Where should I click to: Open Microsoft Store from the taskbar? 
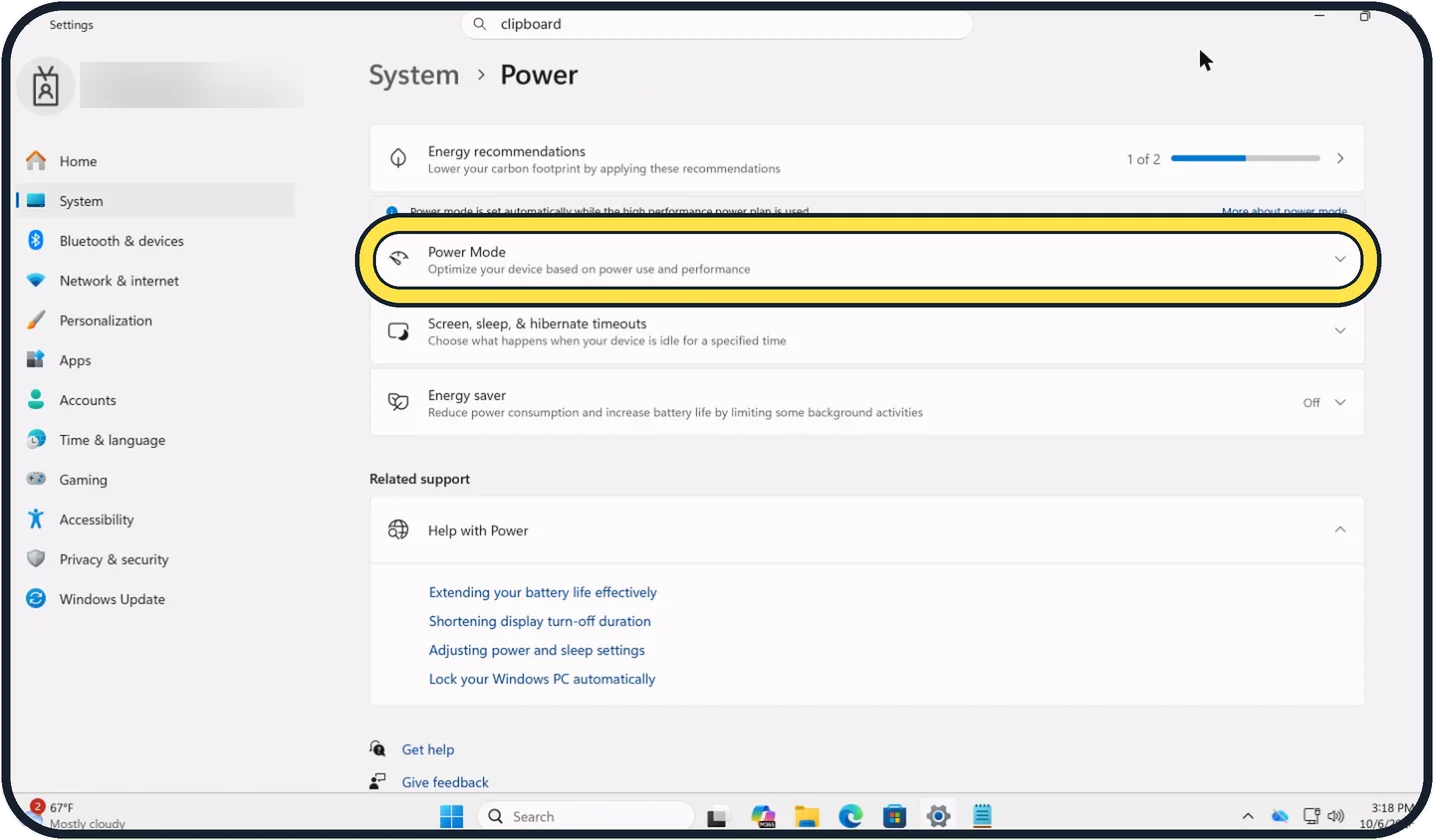click(894, 816)
